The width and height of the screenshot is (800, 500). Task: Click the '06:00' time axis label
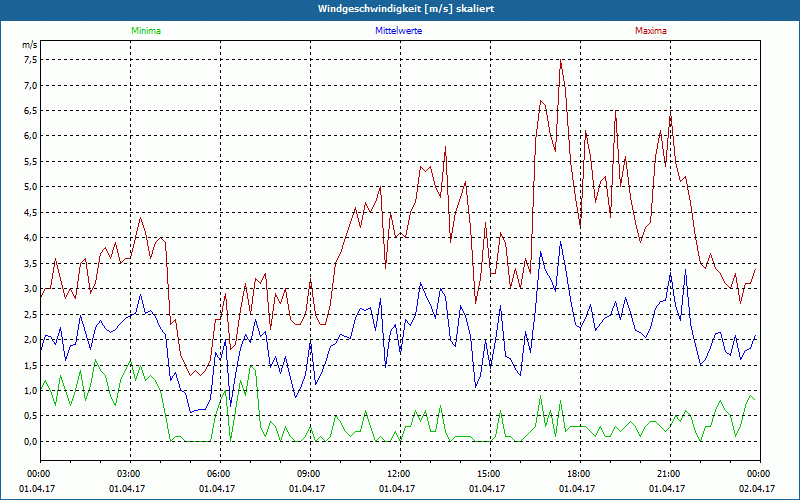click(x=220, y=474)
